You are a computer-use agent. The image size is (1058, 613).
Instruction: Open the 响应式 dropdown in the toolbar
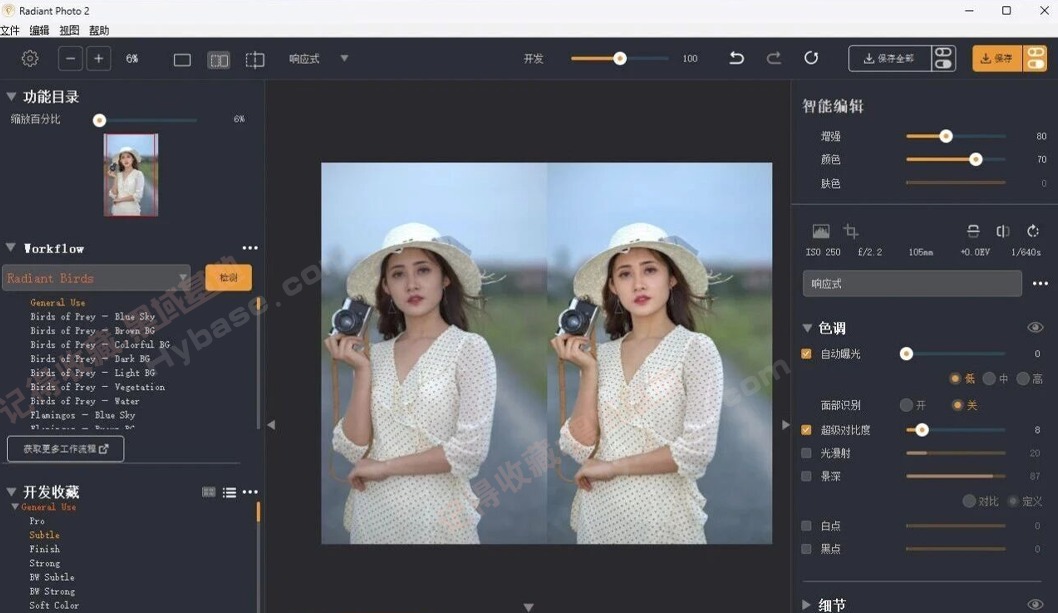(x=344, y=59)
